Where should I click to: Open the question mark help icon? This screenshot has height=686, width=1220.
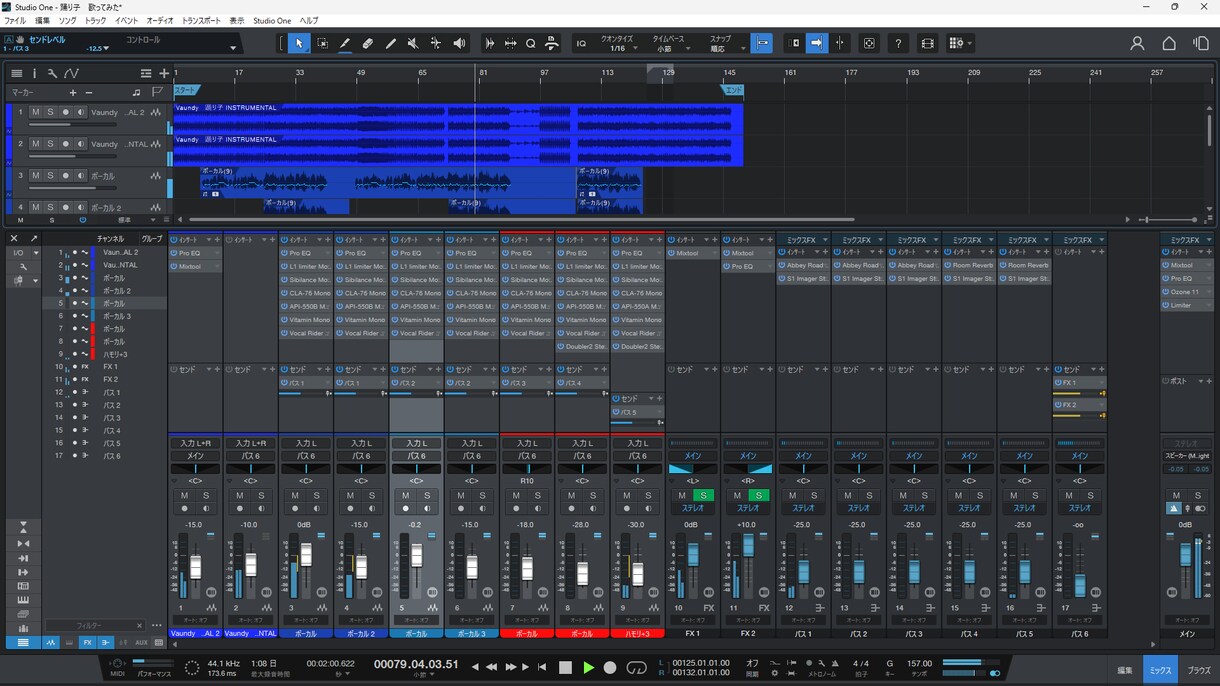(x=898, y=44)
